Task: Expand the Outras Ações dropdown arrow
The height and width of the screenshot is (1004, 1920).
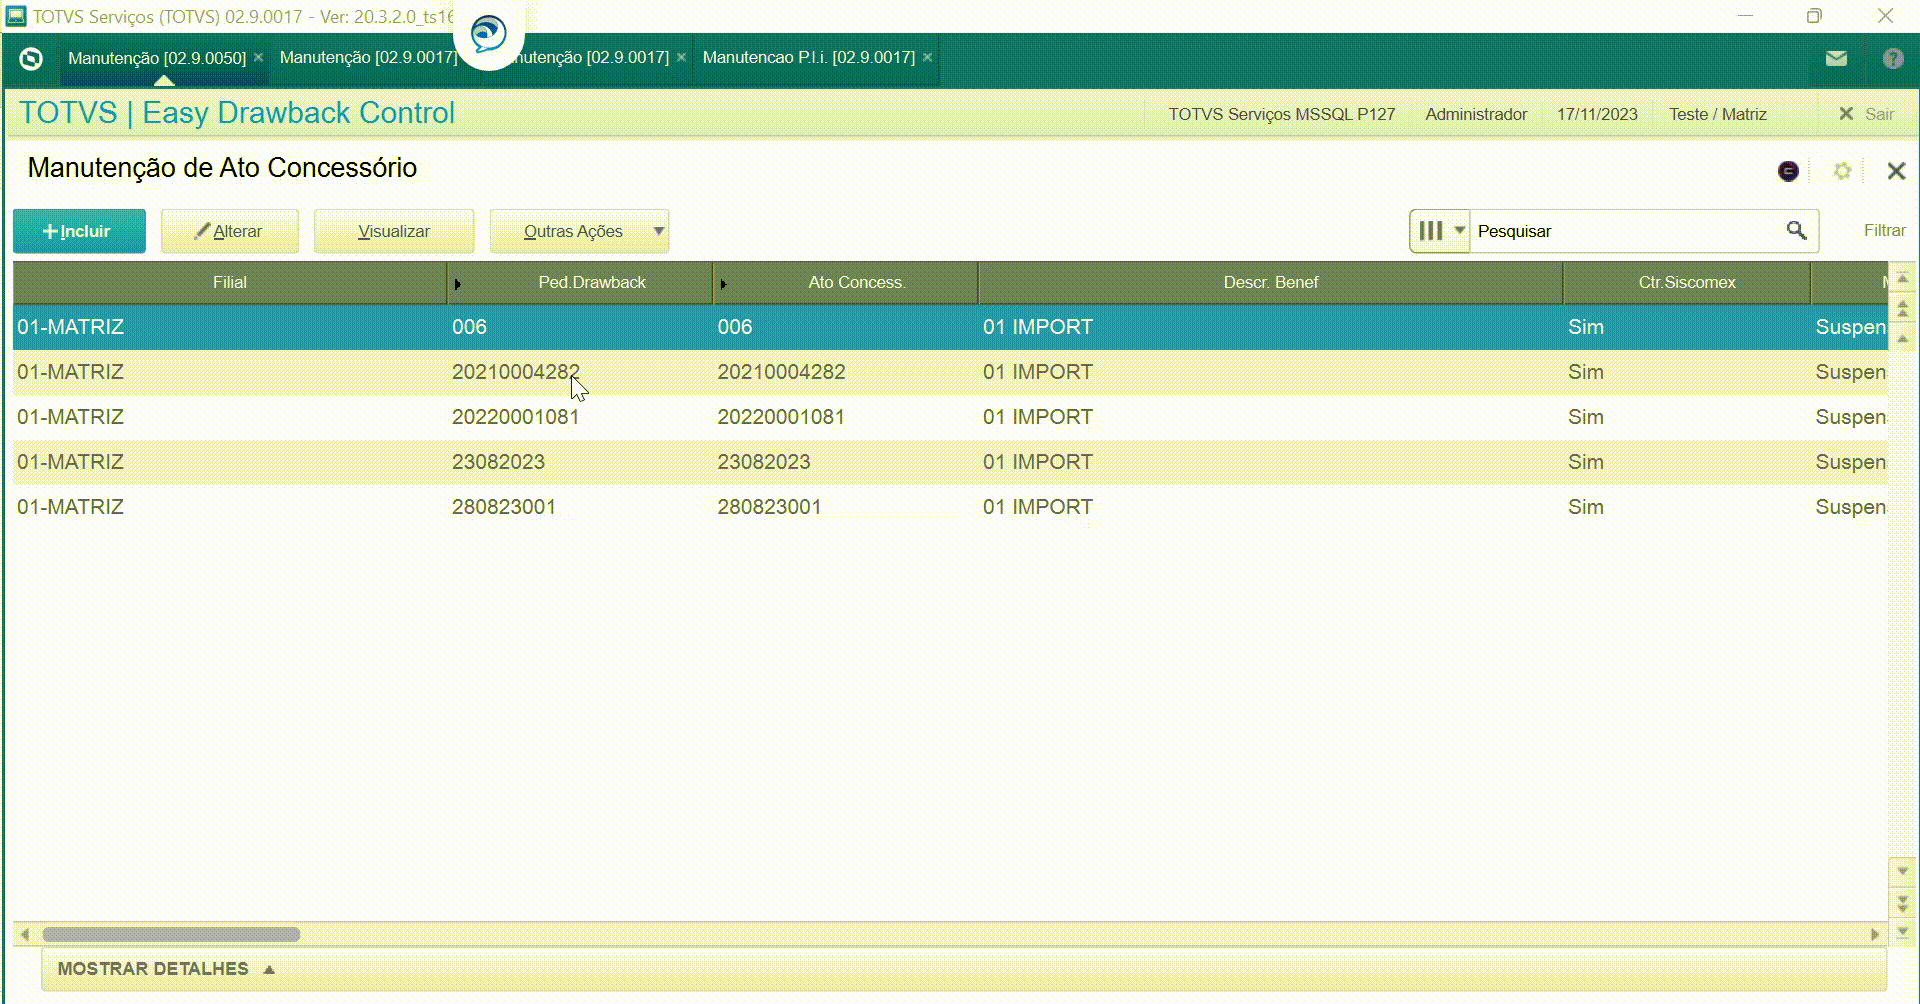Action: pyautogui.click(x=659, y=231)
